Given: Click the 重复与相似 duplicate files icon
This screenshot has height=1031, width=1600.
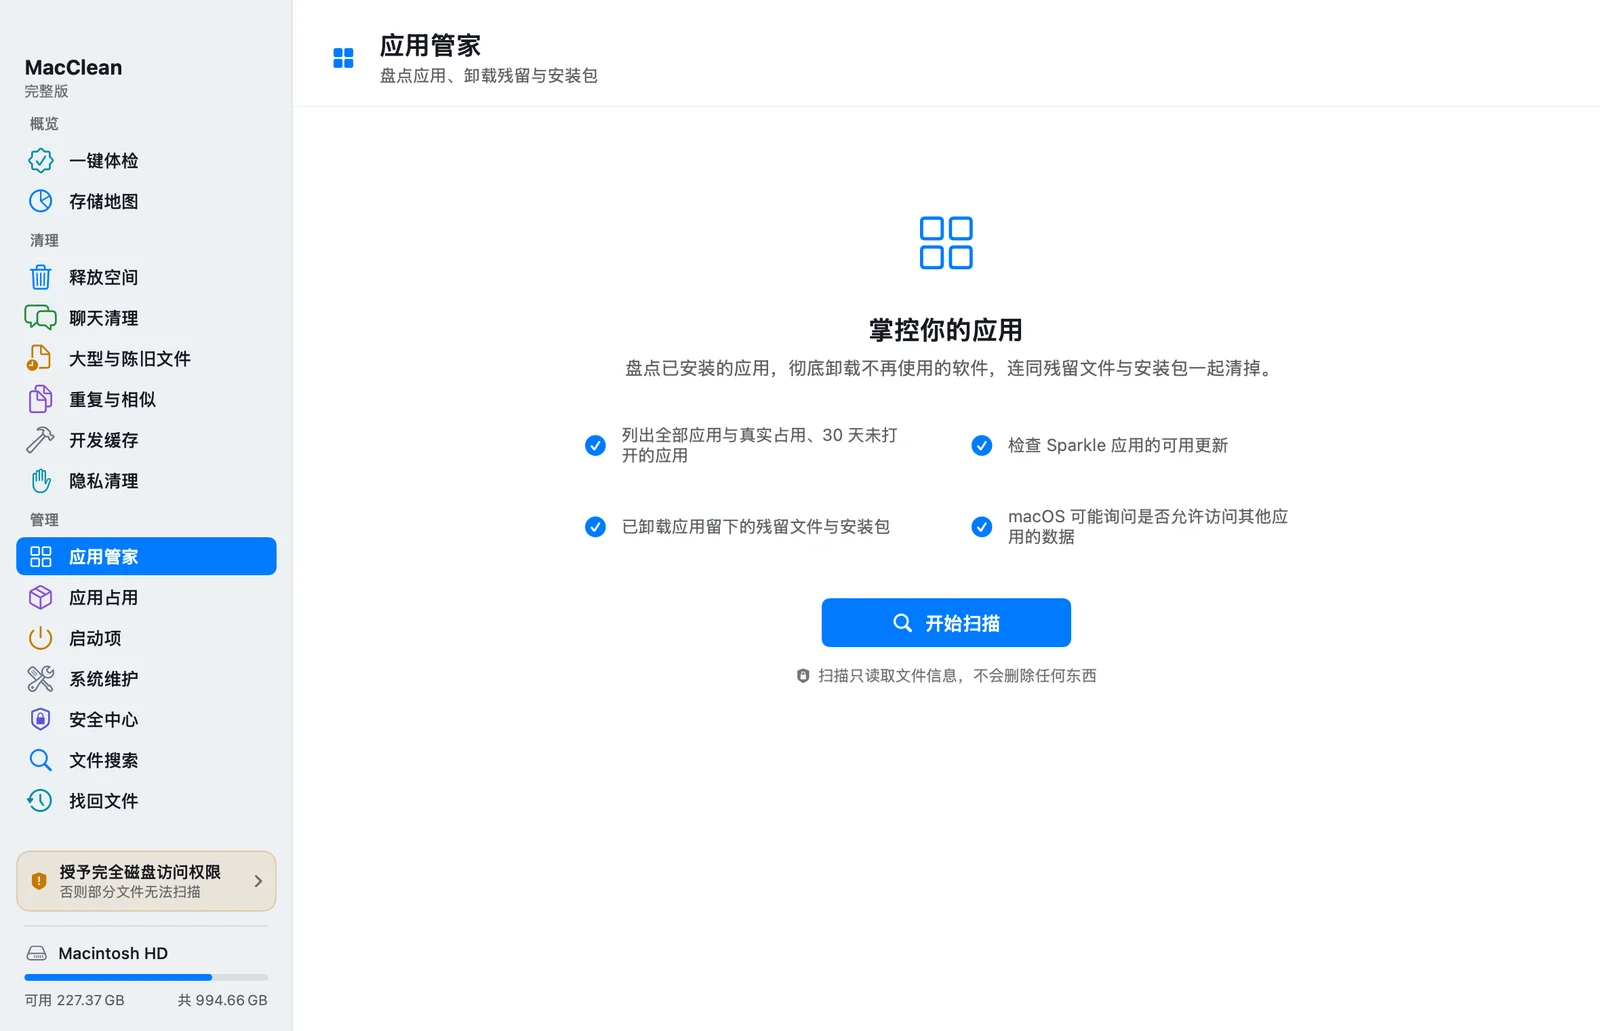Looking at the screenshot, I should (40, 399).
